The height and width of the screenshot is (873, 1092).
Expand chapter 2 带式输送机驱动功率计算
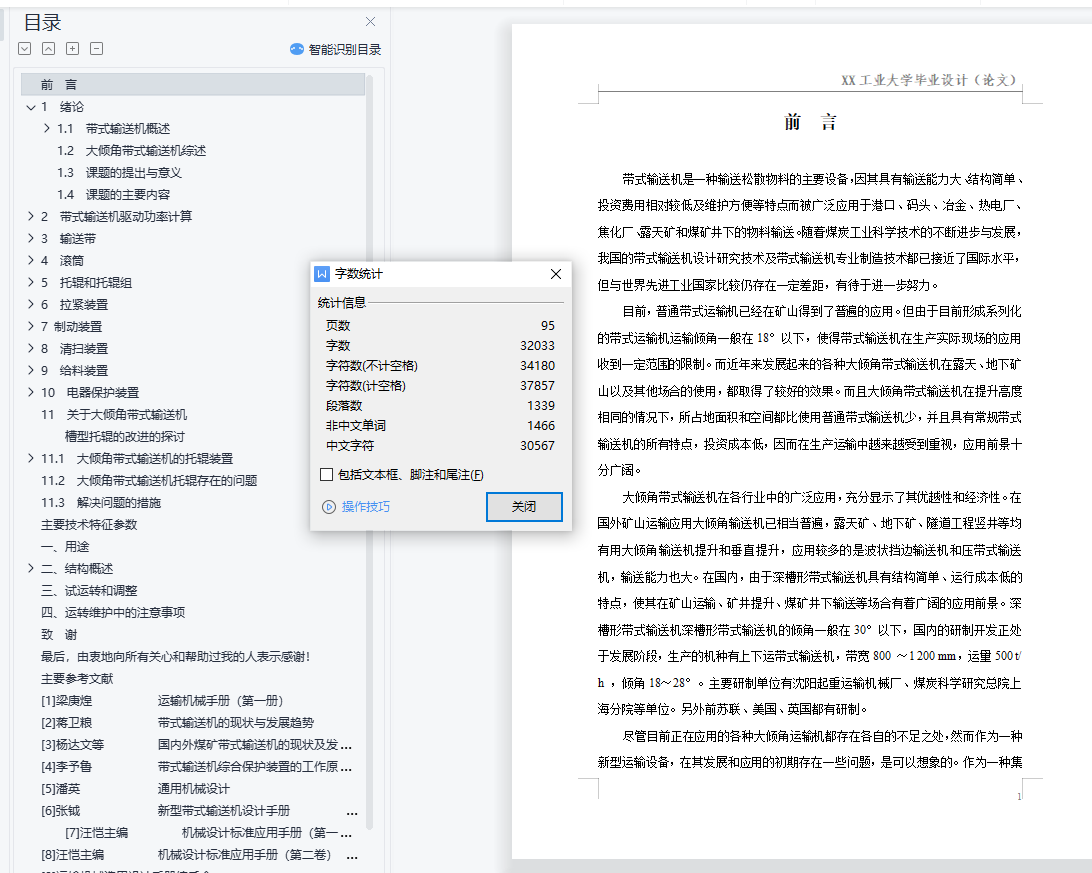tap(31, 217)
